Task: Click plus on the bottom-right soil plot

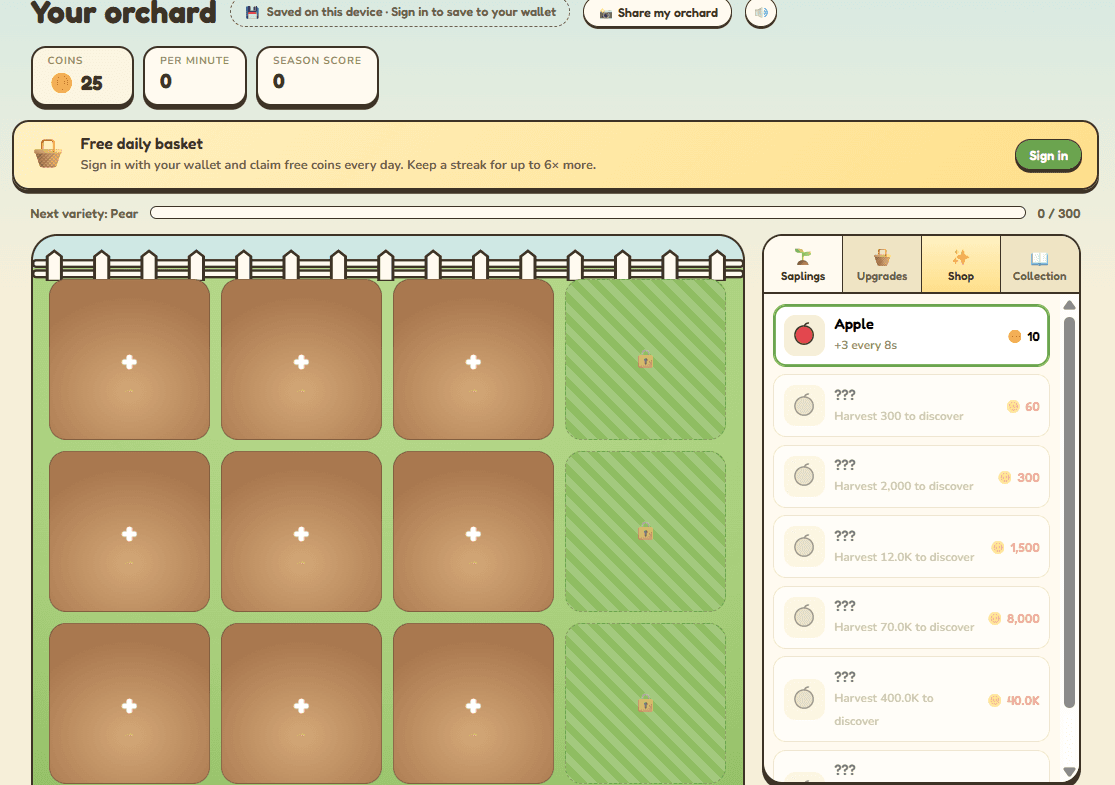Action: pyautogui.click(x=474, y=706)
